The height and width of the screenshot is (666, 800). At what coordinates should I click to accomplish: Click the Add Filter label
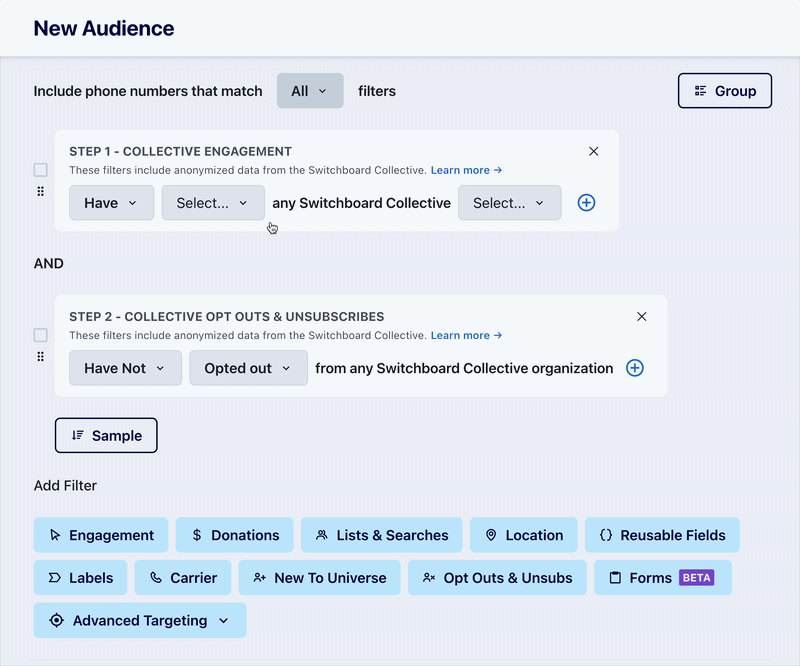click(x=65, y=485)
